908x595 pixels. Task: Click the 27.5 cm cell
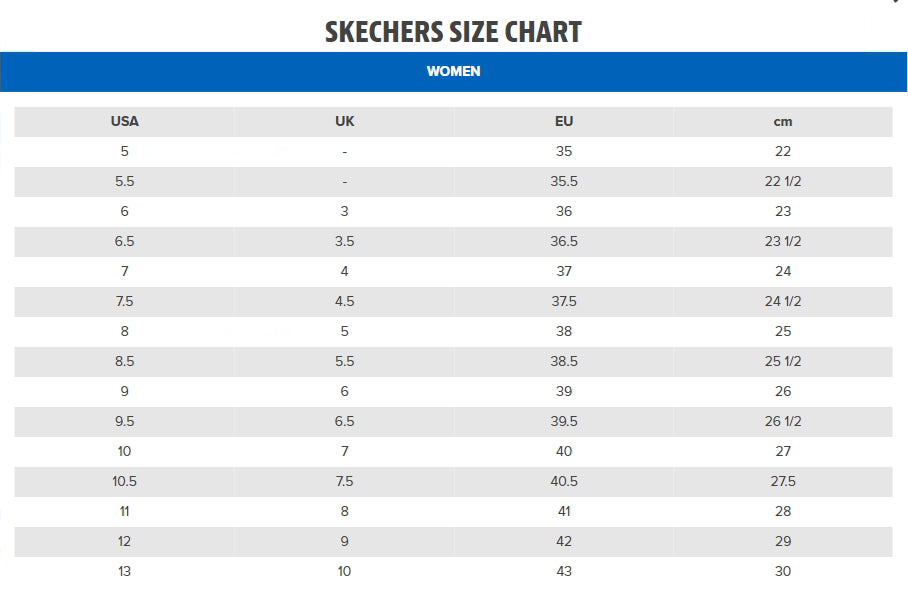pos(782,482)
